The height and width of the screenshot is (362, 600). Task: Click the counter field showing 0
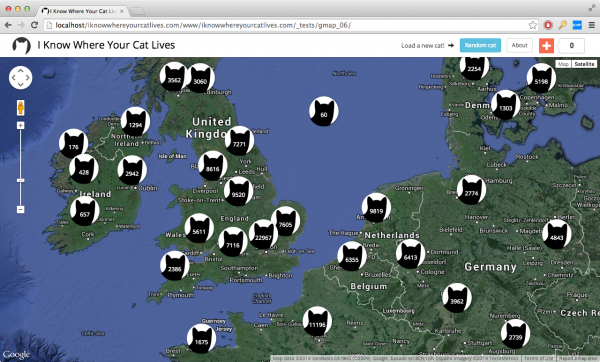click(571, 46)
